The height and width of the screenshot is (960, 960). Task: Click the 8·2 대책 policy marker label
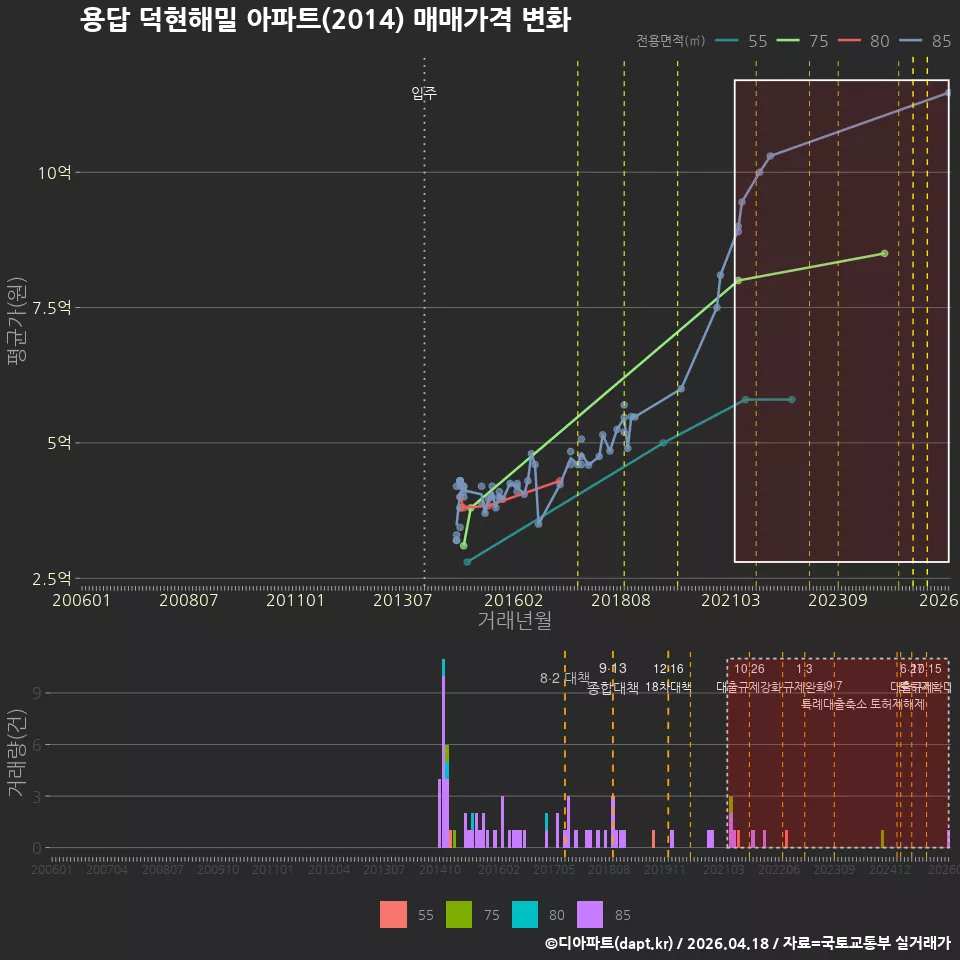coord(564,678)
